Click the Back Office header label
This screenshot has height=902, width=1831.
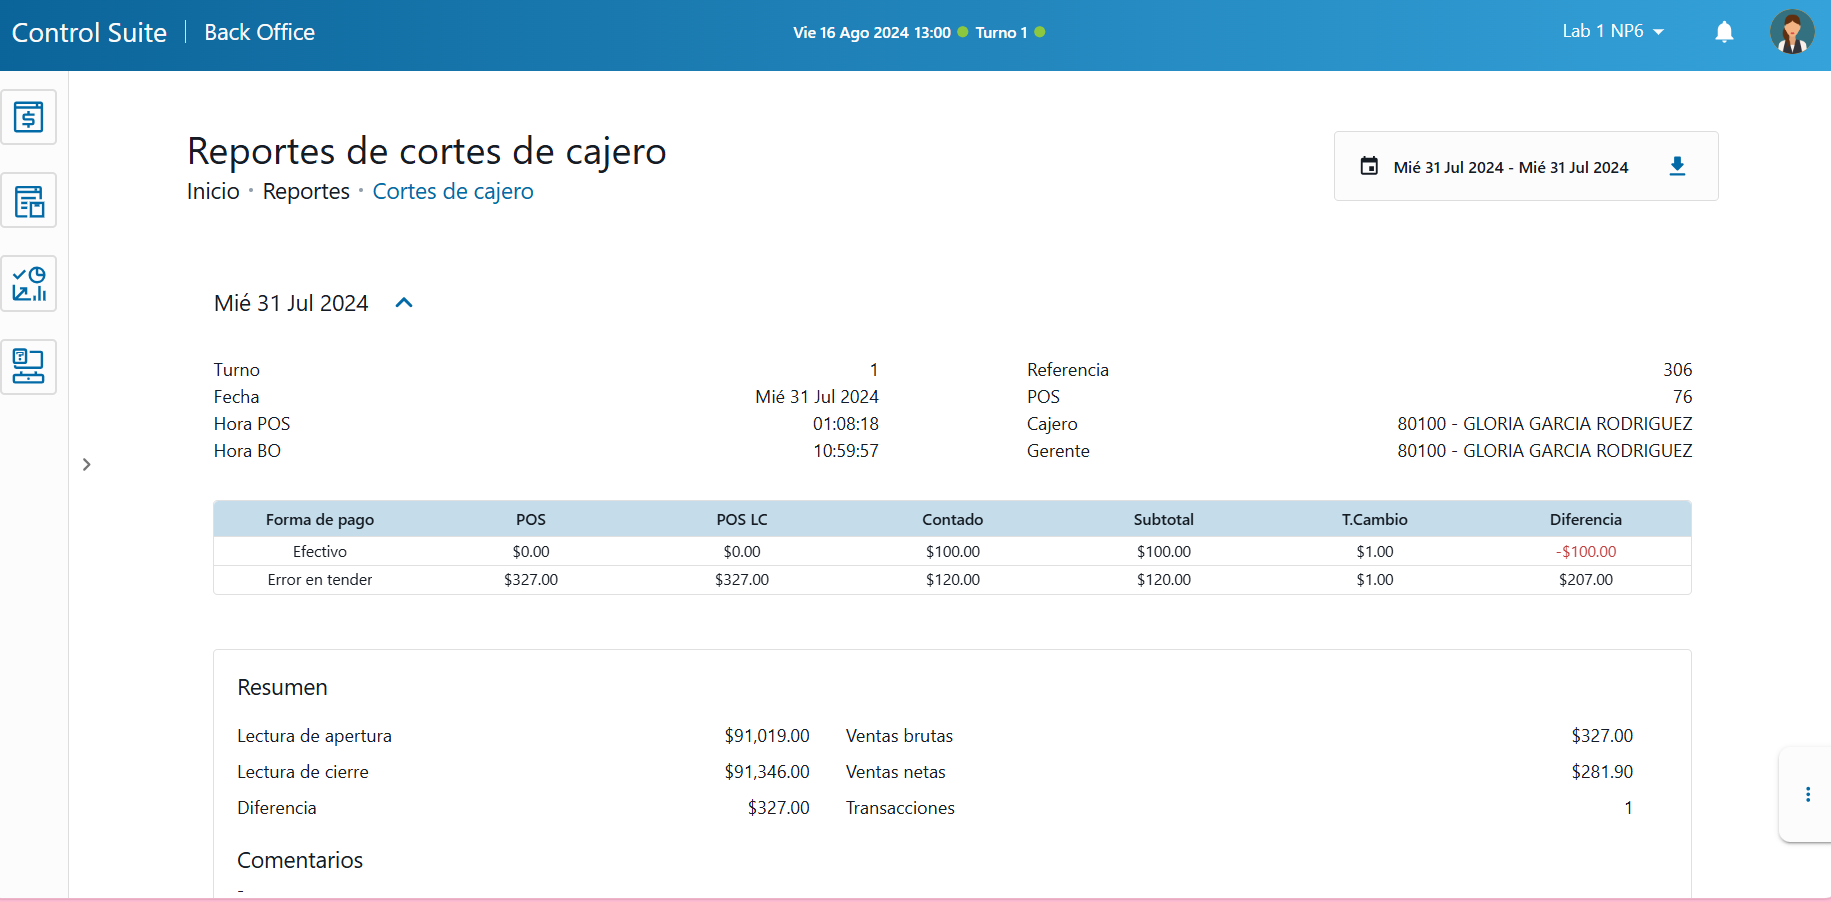(259, 32)
